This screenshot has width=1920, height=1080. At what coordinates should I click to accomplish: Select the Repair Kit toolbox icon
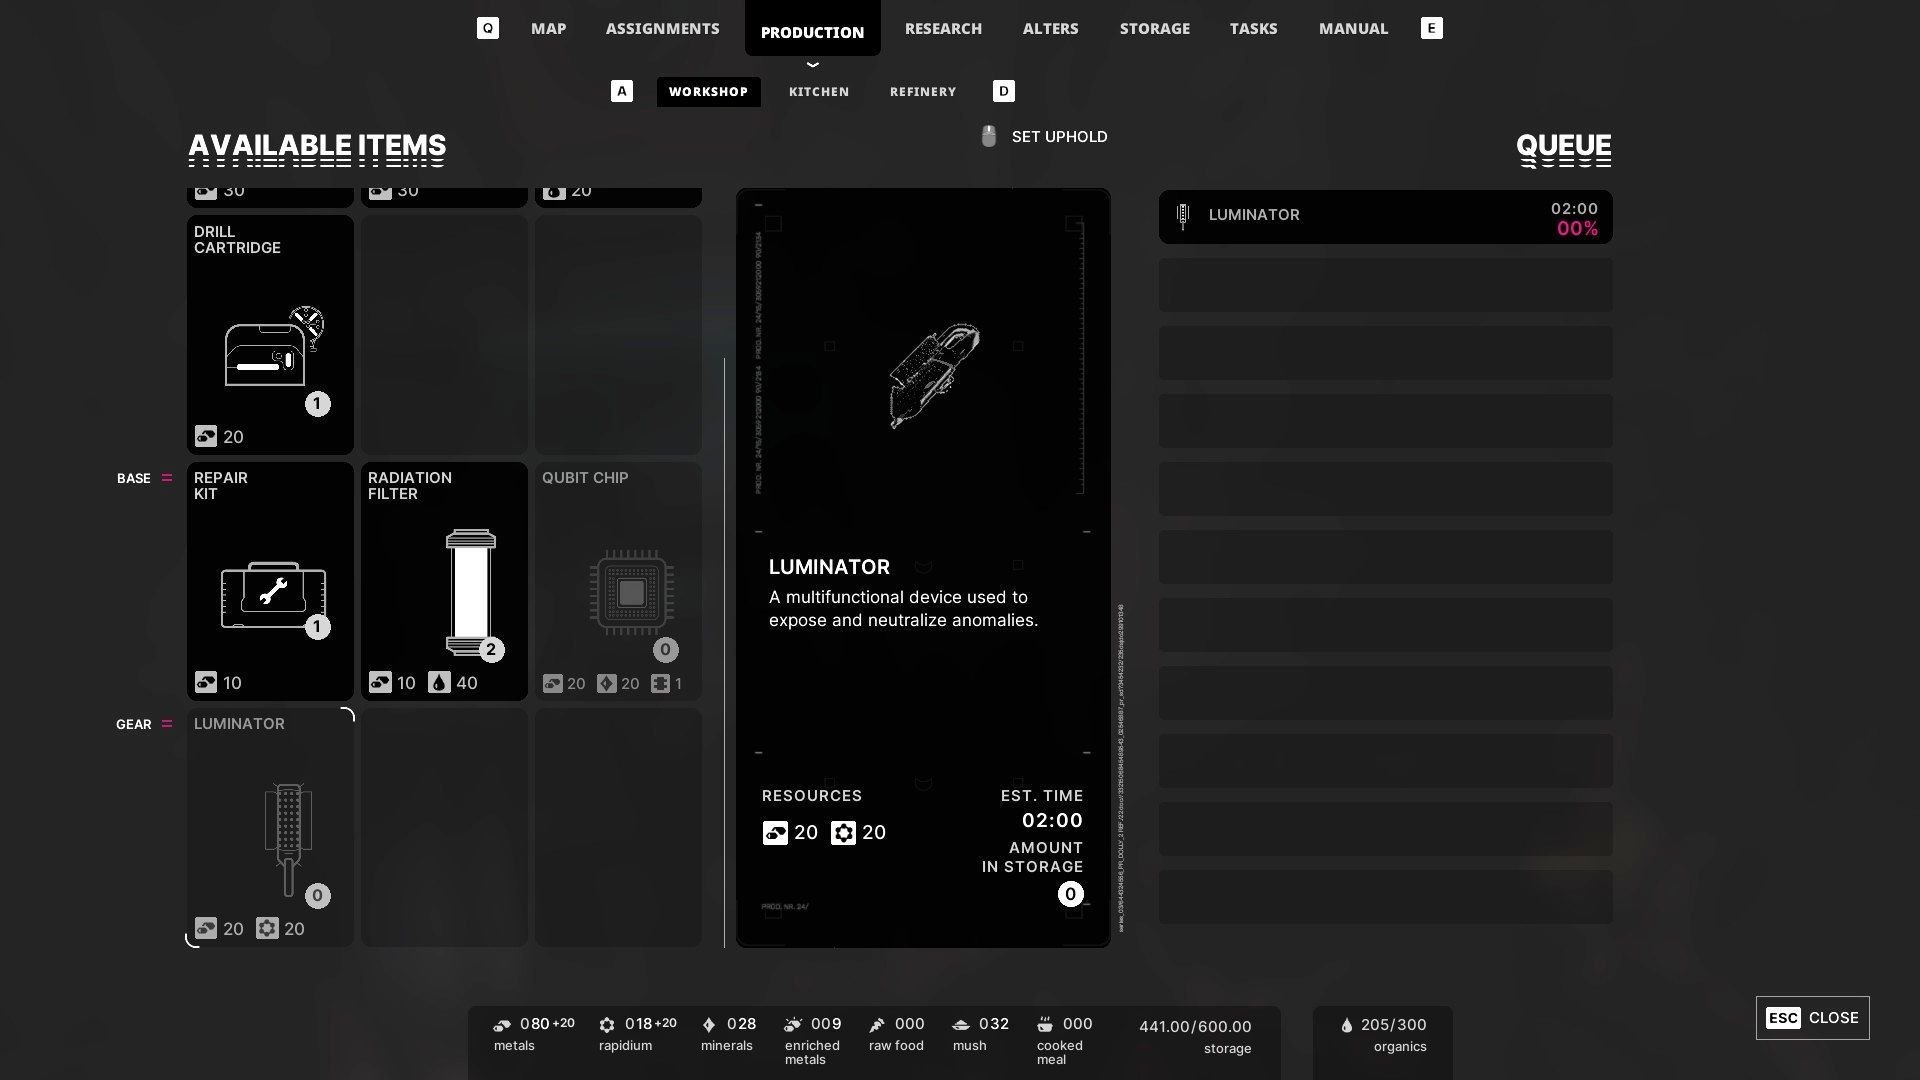point(273,595)
